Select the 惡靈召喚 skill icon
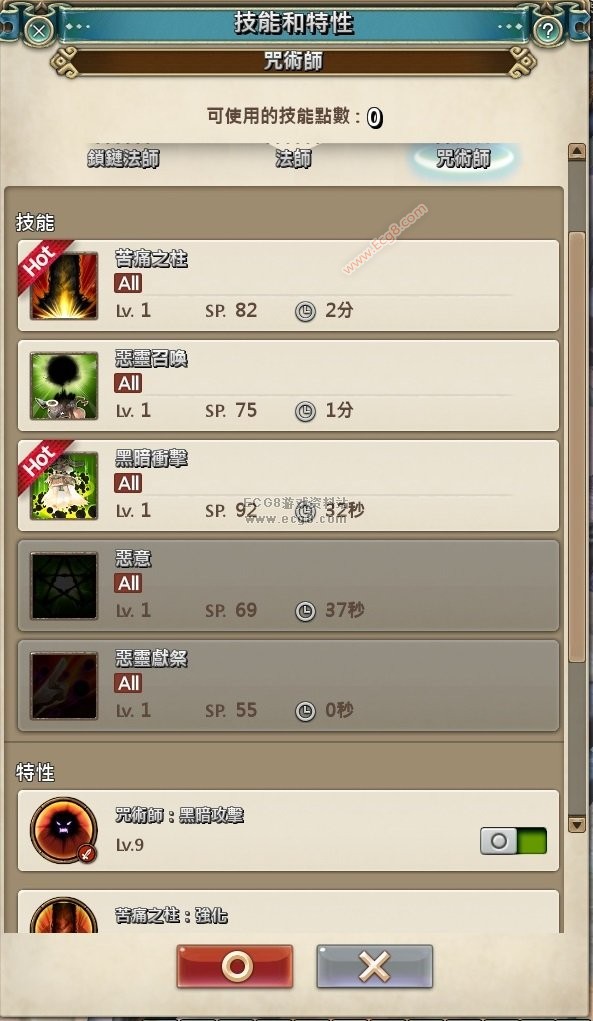593x1021 pixels. (64, 385)
